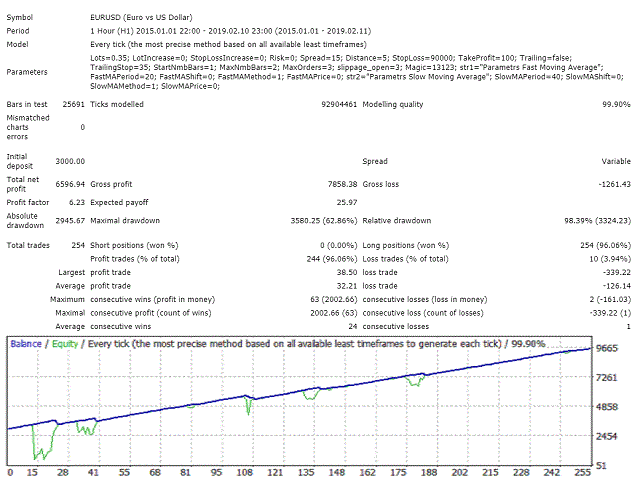This screenshot has height=480, width=640.
Task: Select the Absolute drawdown value 2945.67
Action: pos(70,221)
